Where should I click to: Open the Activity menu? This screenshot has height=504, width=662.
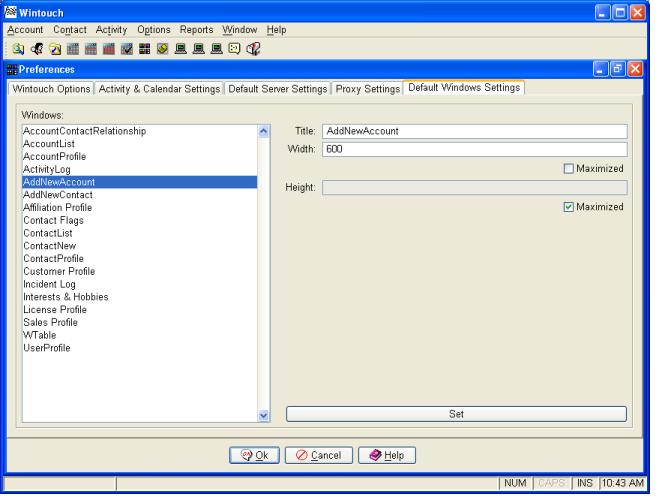(x=111, y=30)
